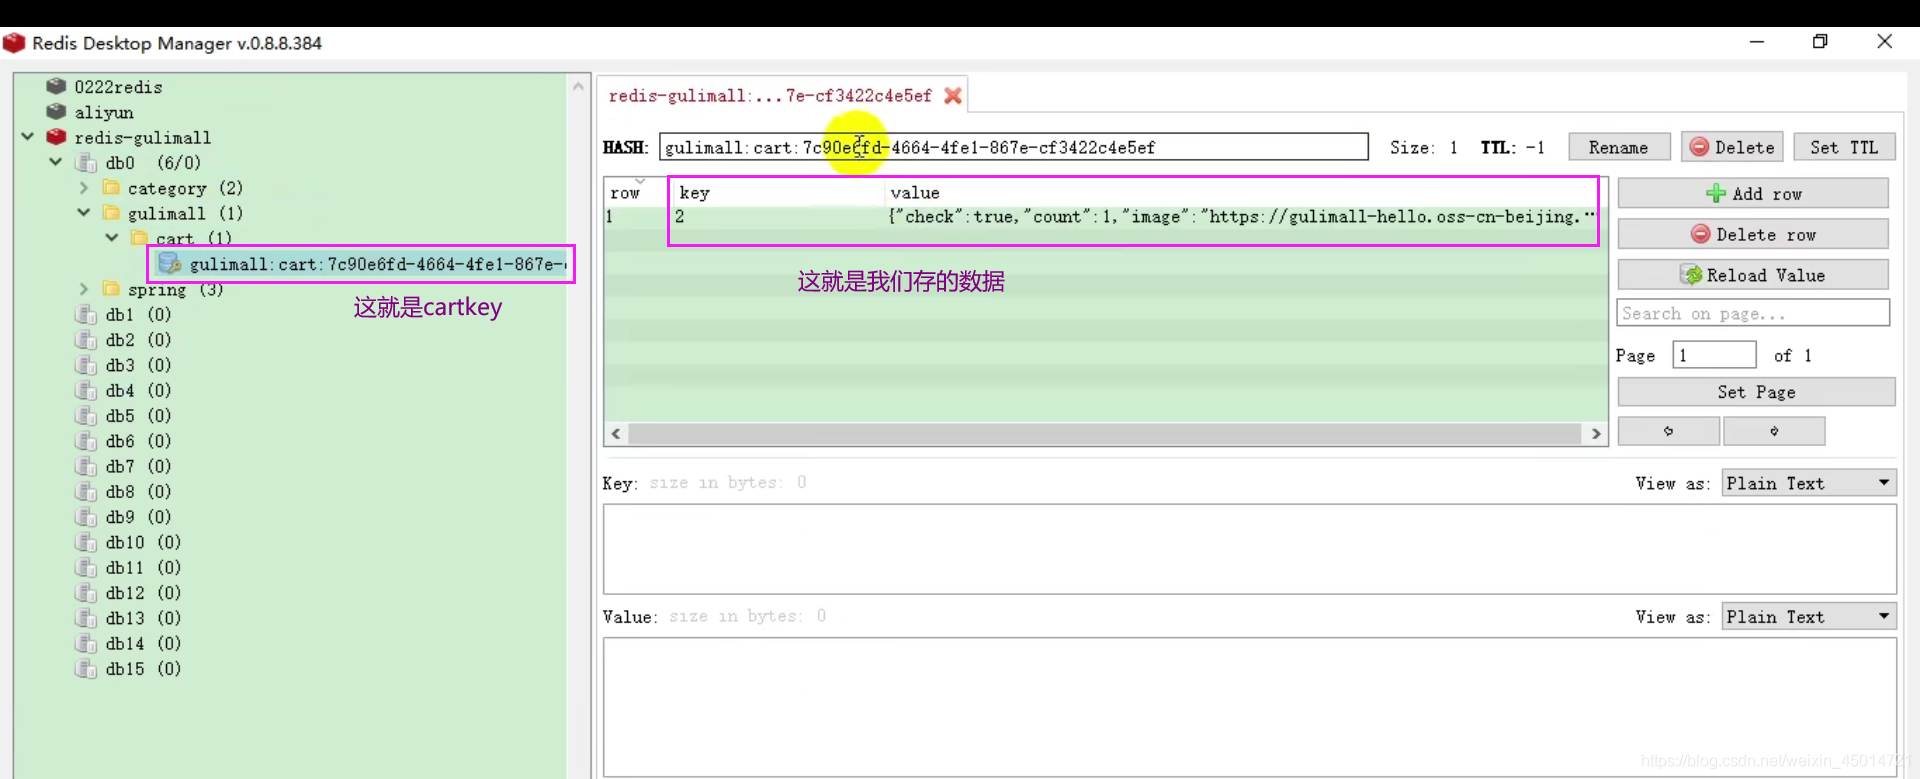Screen dimensions: 1920x779
Task: Click the aliyun server icon
Action: click(56, 112)
